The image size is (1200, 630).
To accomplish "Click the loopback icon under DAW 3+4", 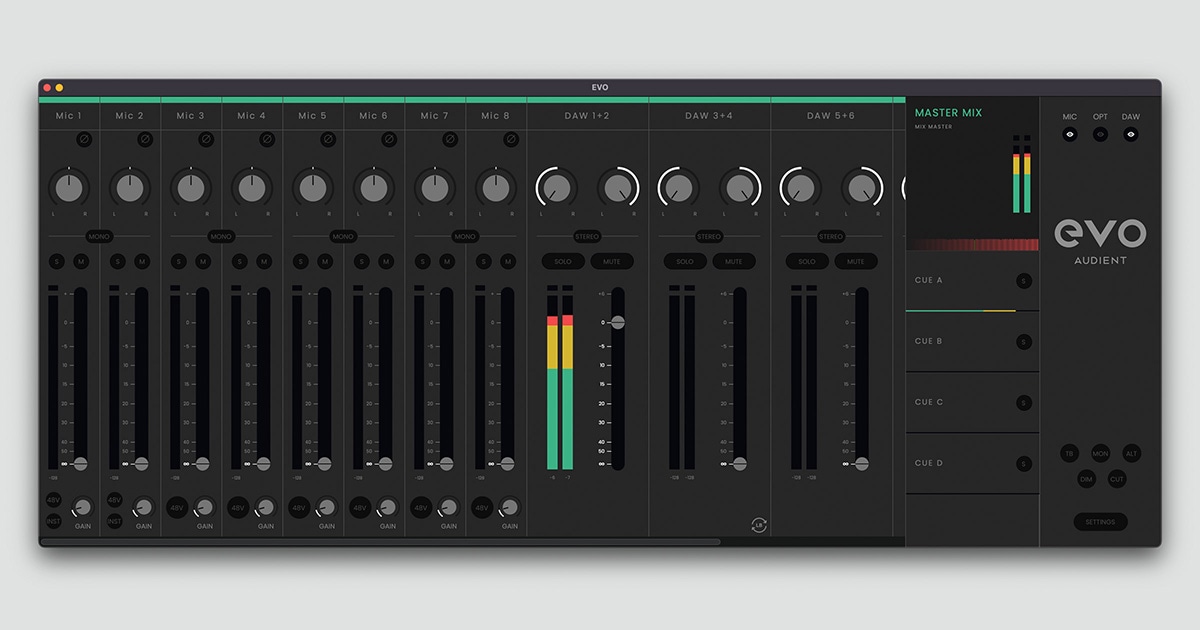I will (x=759, y=524).
